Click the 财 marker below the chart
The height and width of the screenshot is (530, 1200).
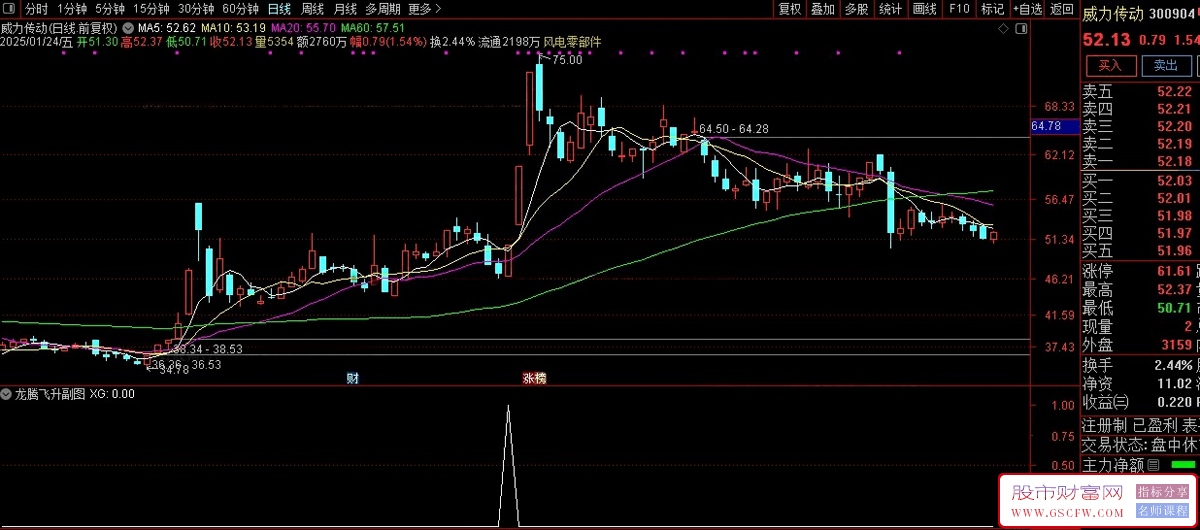352,378
